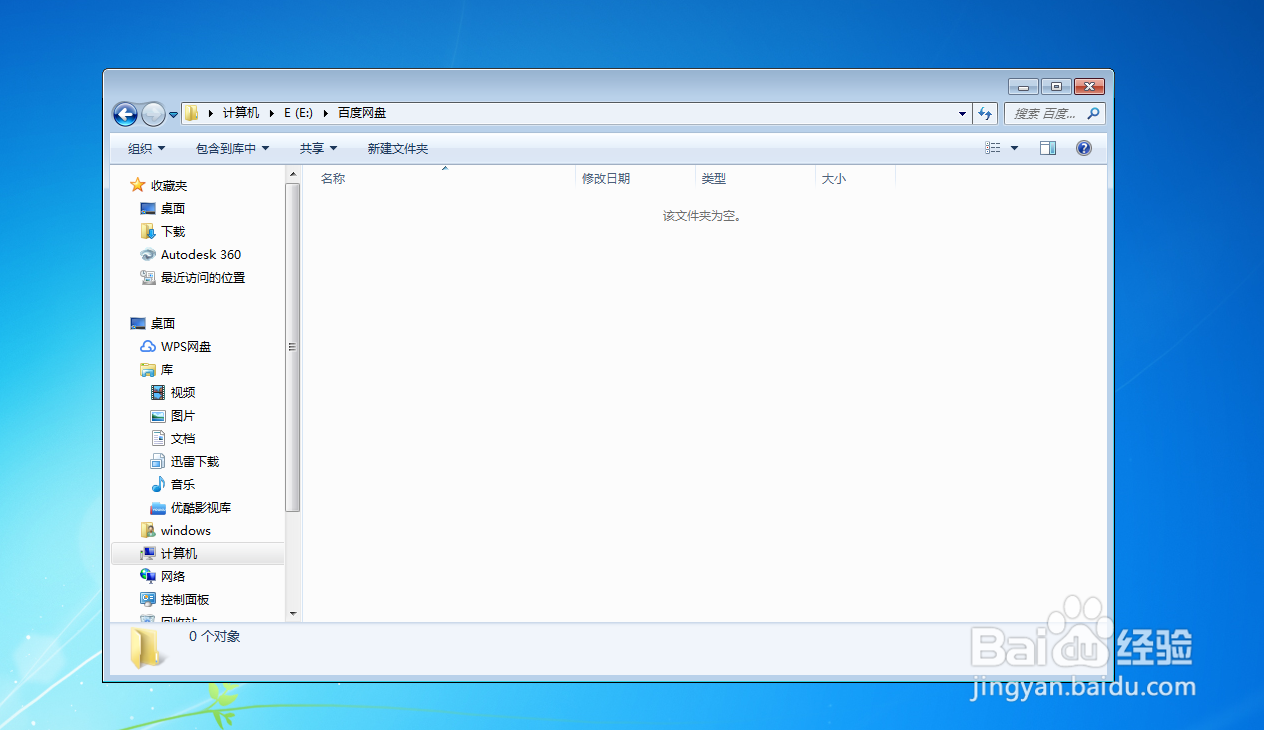1264x730 pixels.
Task: Select 收藏夹 in navigation pane
Action: tap(169, 185)
